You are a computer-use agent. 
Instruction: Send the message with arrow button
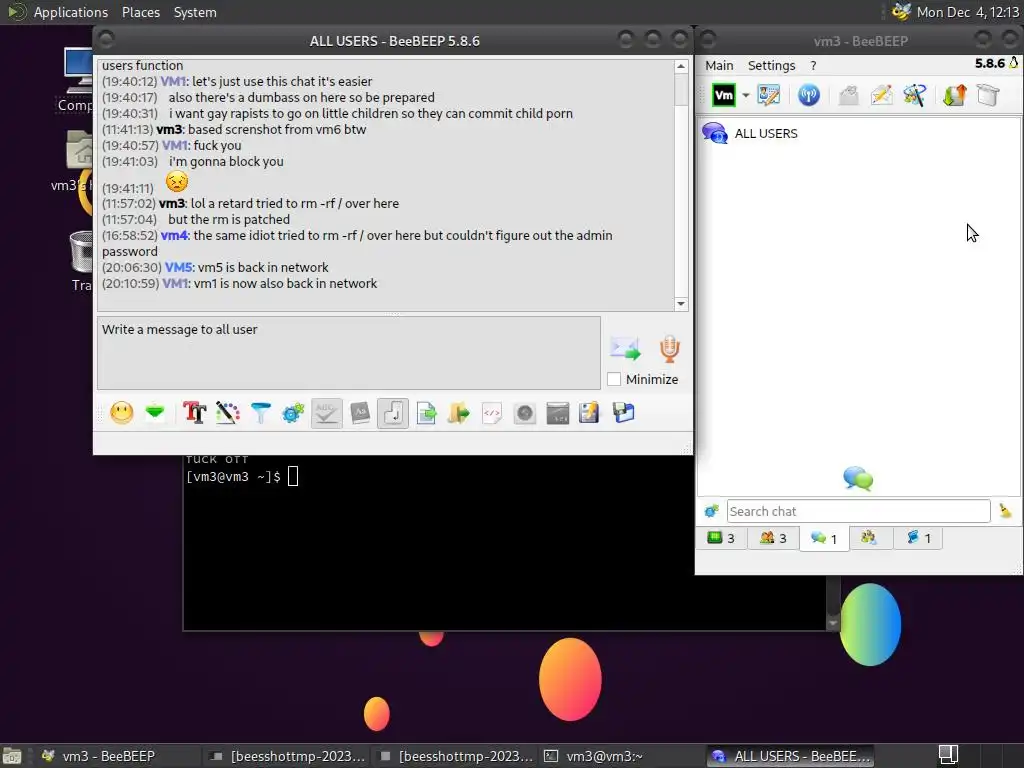pyautogui.click(x=625, y=348)
